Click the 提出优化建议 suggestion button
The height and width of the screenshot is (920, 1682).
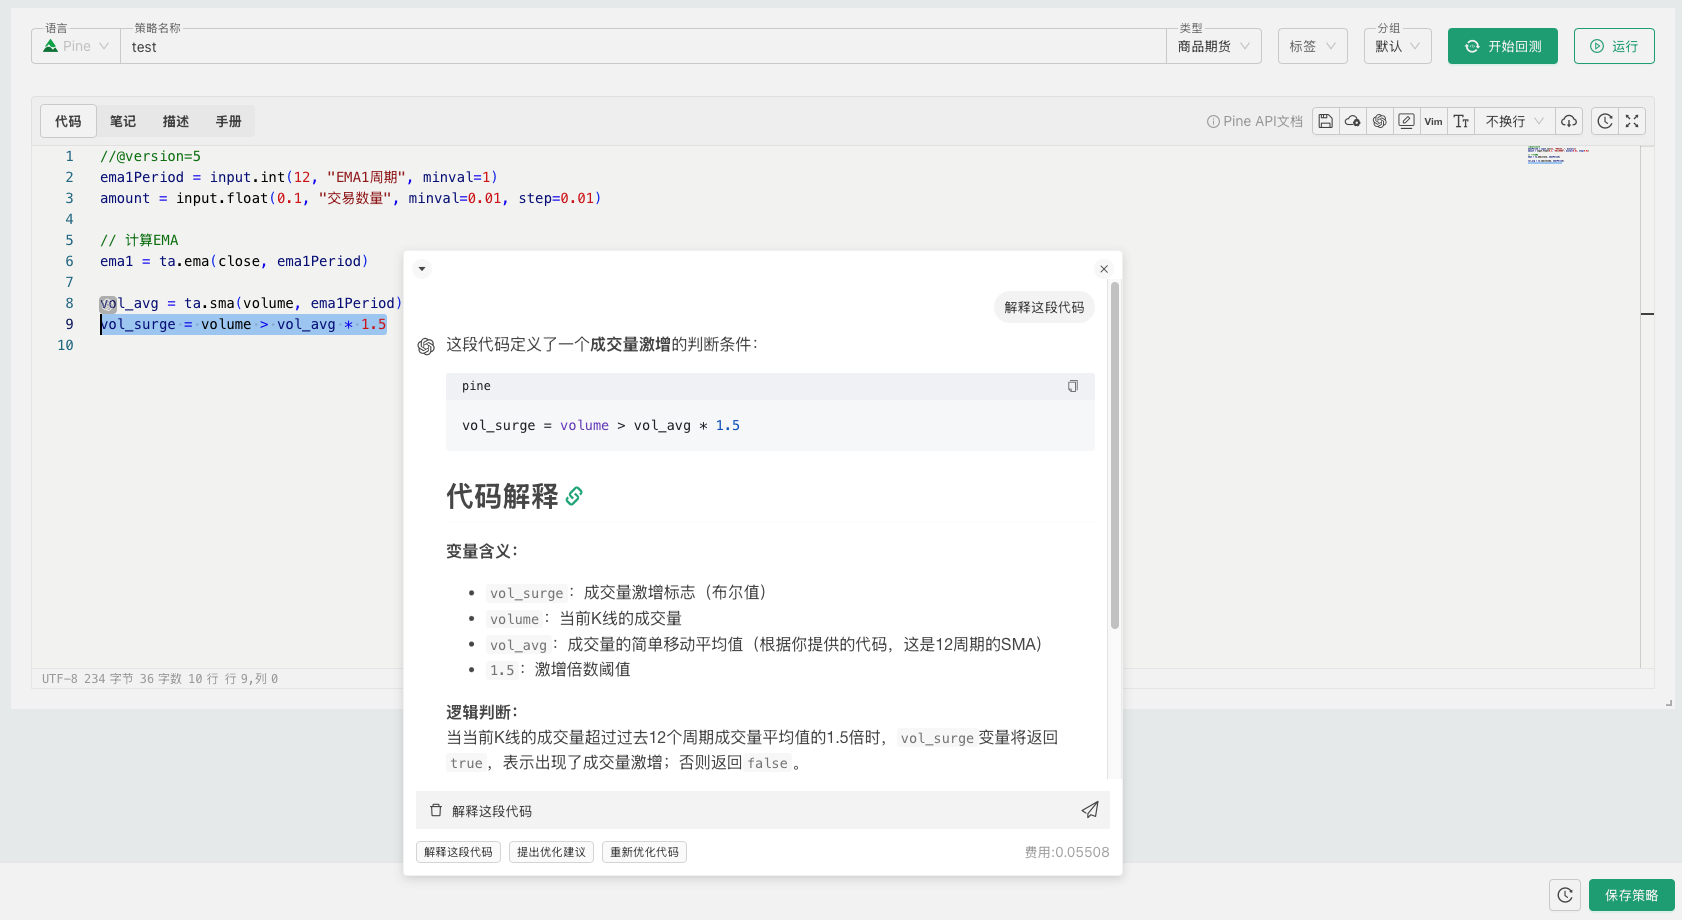pos(551,851)
